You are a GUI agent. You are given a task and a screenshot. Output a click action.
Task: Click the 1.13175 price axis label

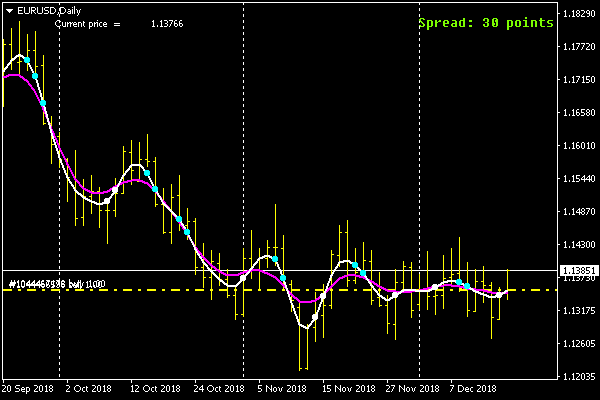click(x=579, y=310)
